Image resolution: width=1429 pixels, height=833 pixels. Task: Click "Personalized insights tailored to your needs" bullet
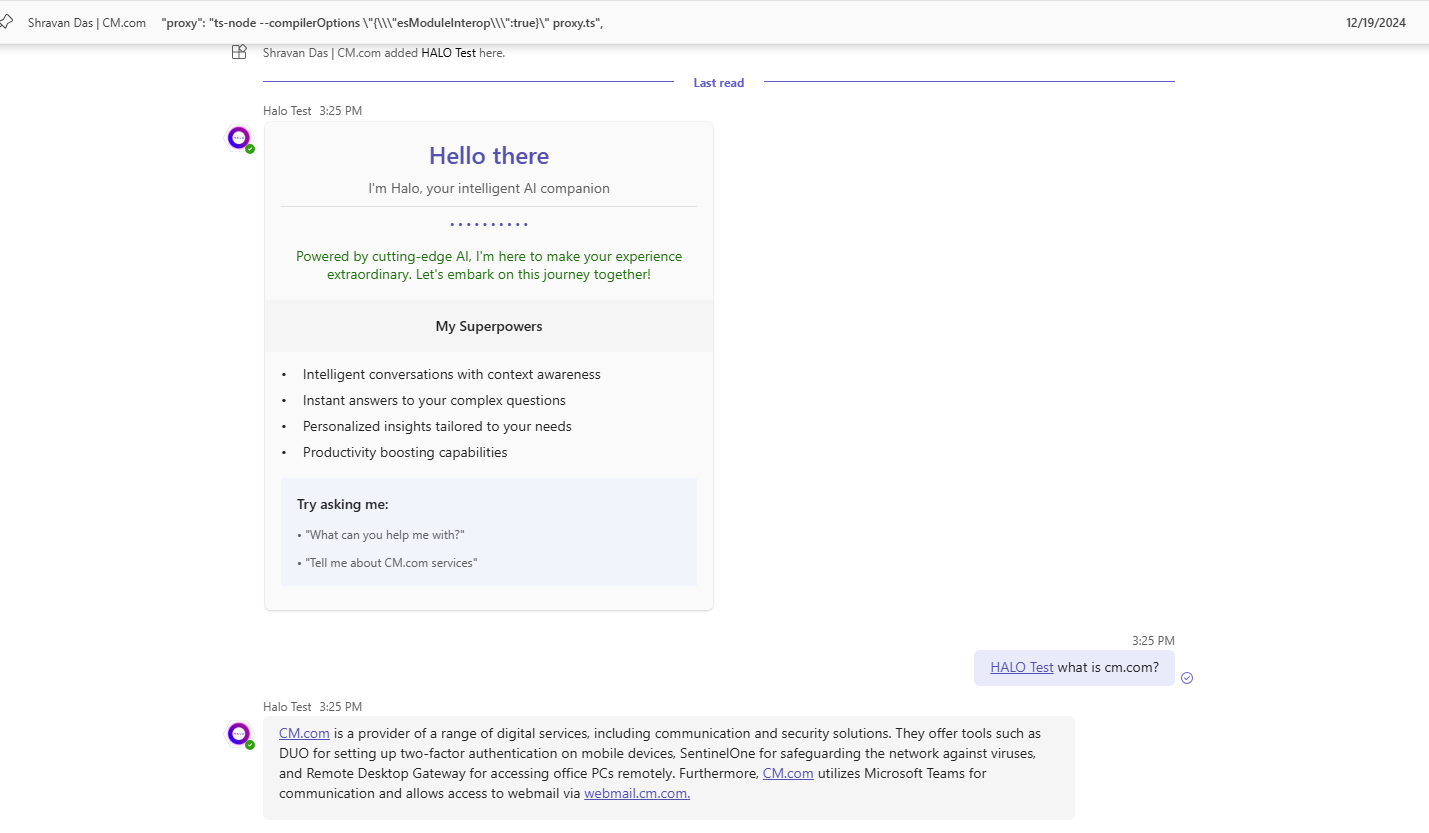point(437,426)
